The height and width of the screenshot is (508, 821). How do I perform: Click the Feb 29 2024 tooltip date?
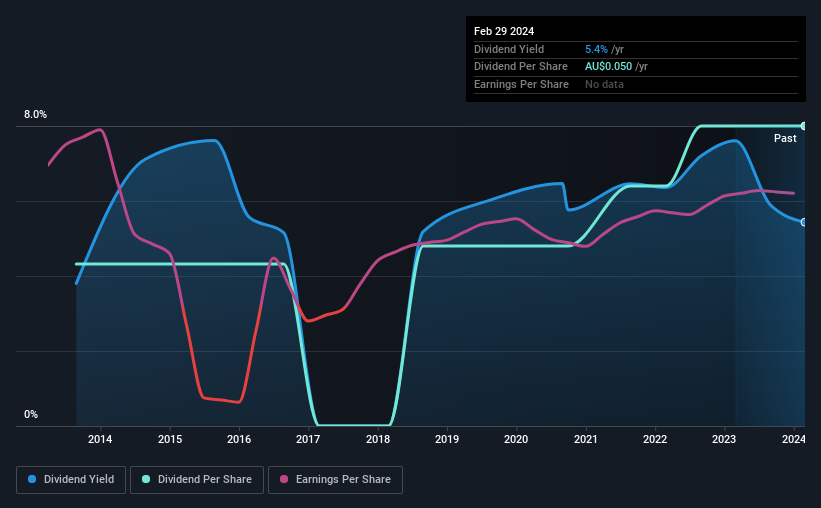click(x=504, y=31)
